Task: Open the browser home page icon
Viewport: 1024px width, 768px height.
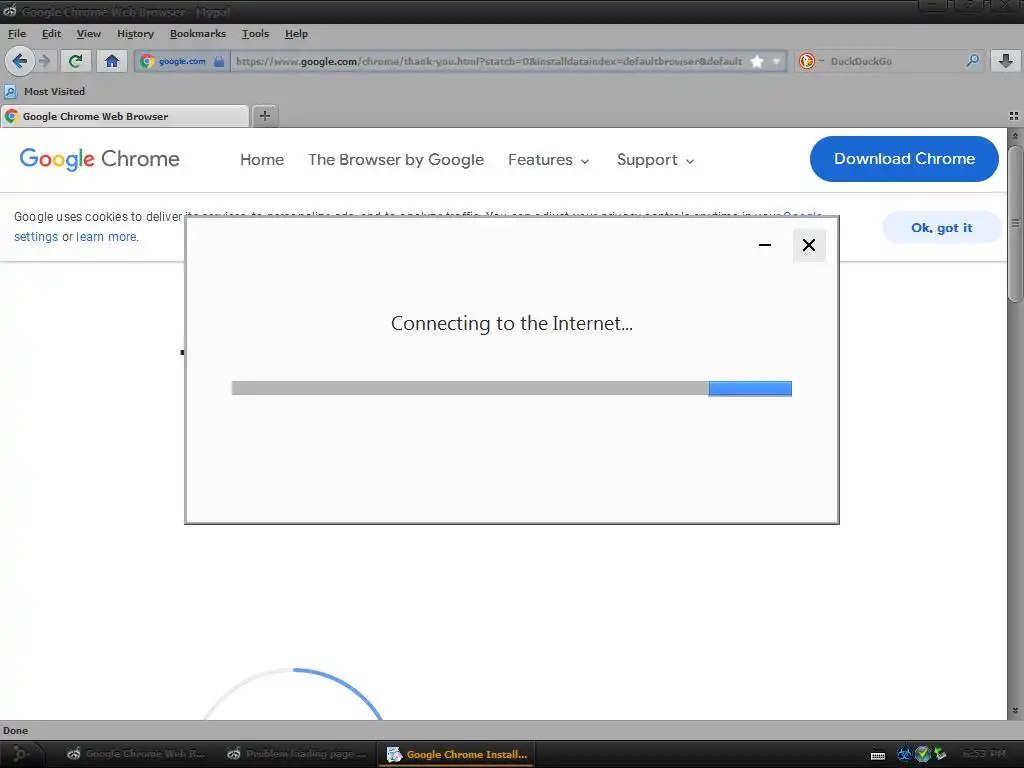Action: (x=112, y=61)
